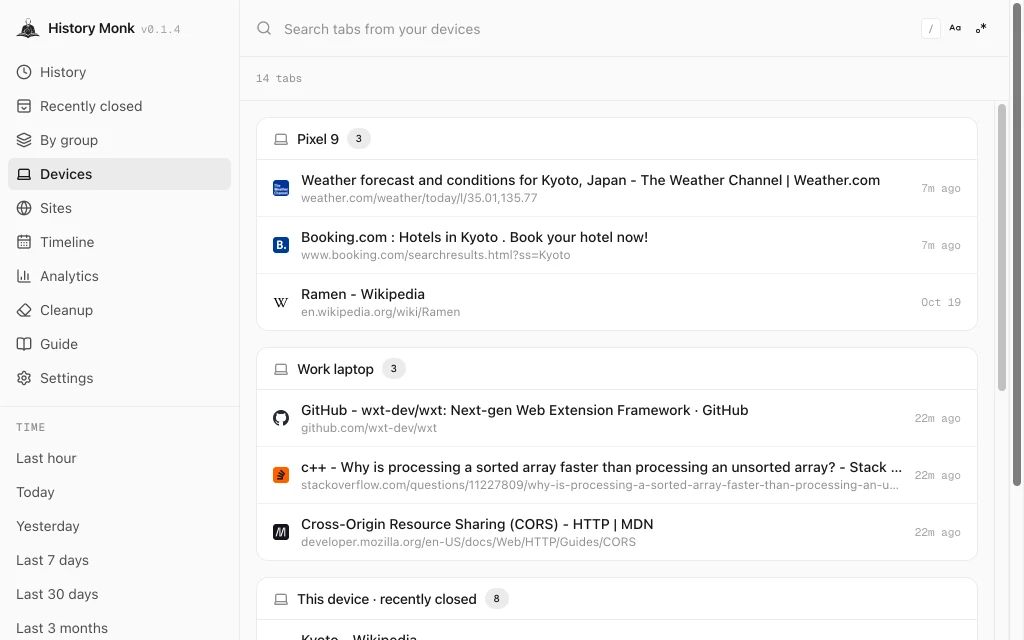Screen dimensions: 1024x640
Task: Open the CORS MDN tab
Action: (616, 532)
